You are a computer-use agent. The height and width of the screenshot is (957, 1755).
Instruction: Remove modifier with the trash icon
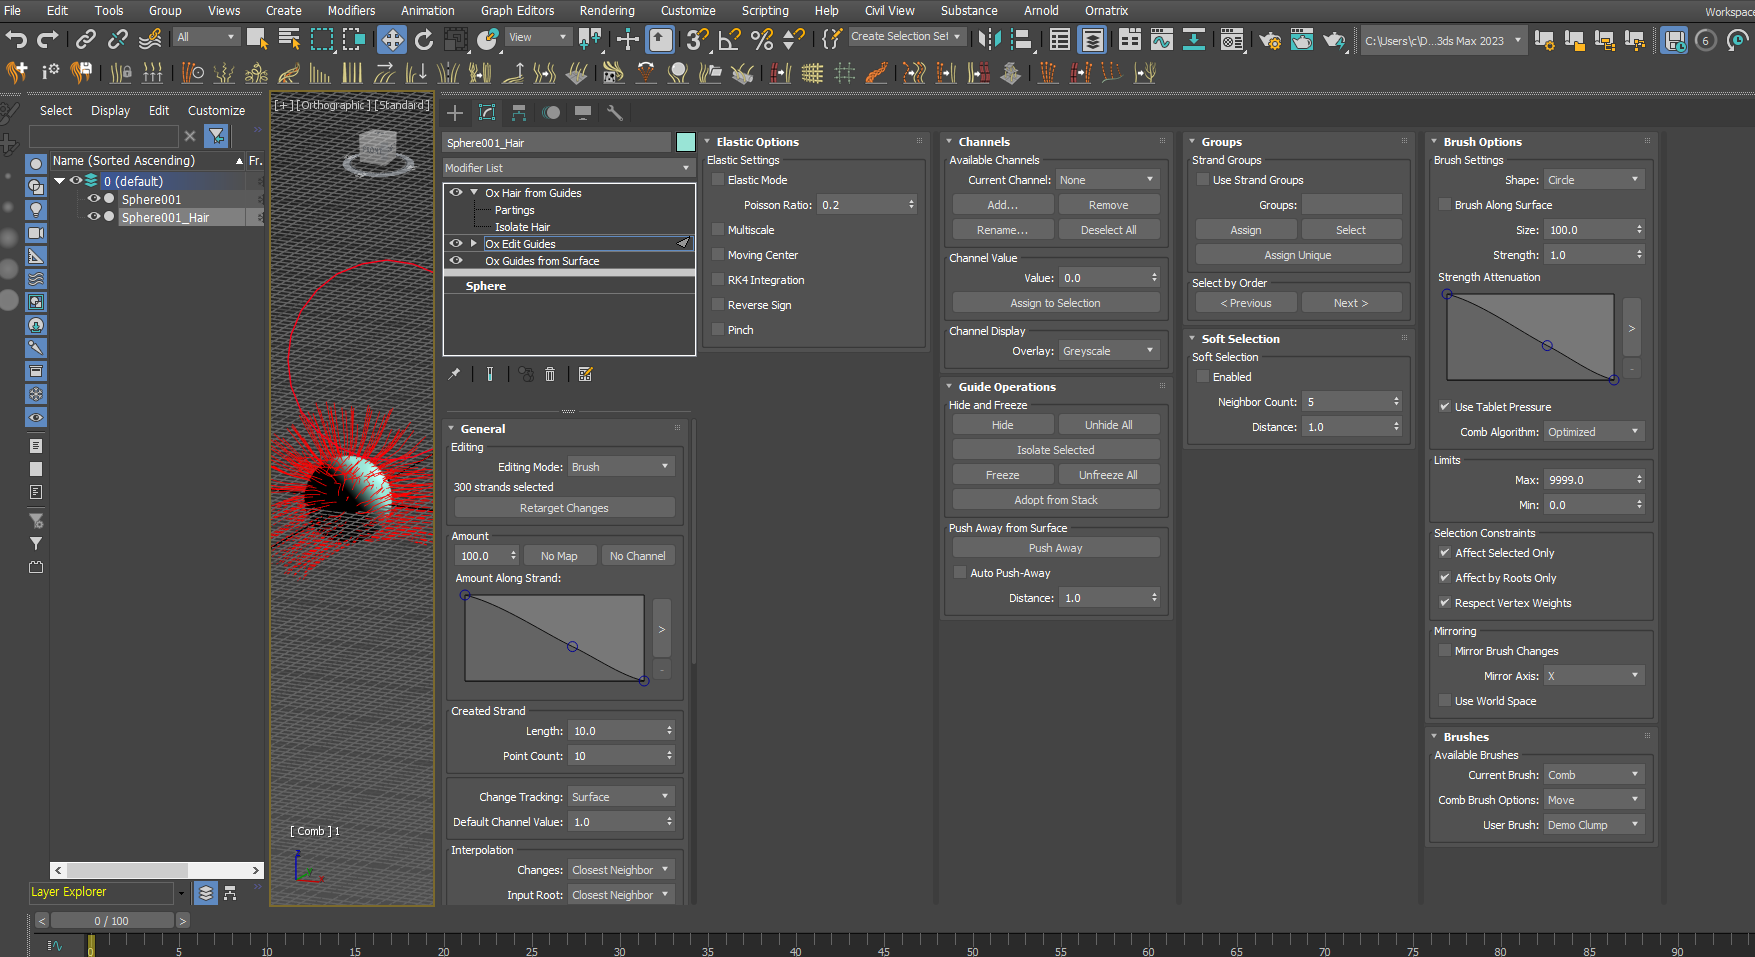coord(550,374)
